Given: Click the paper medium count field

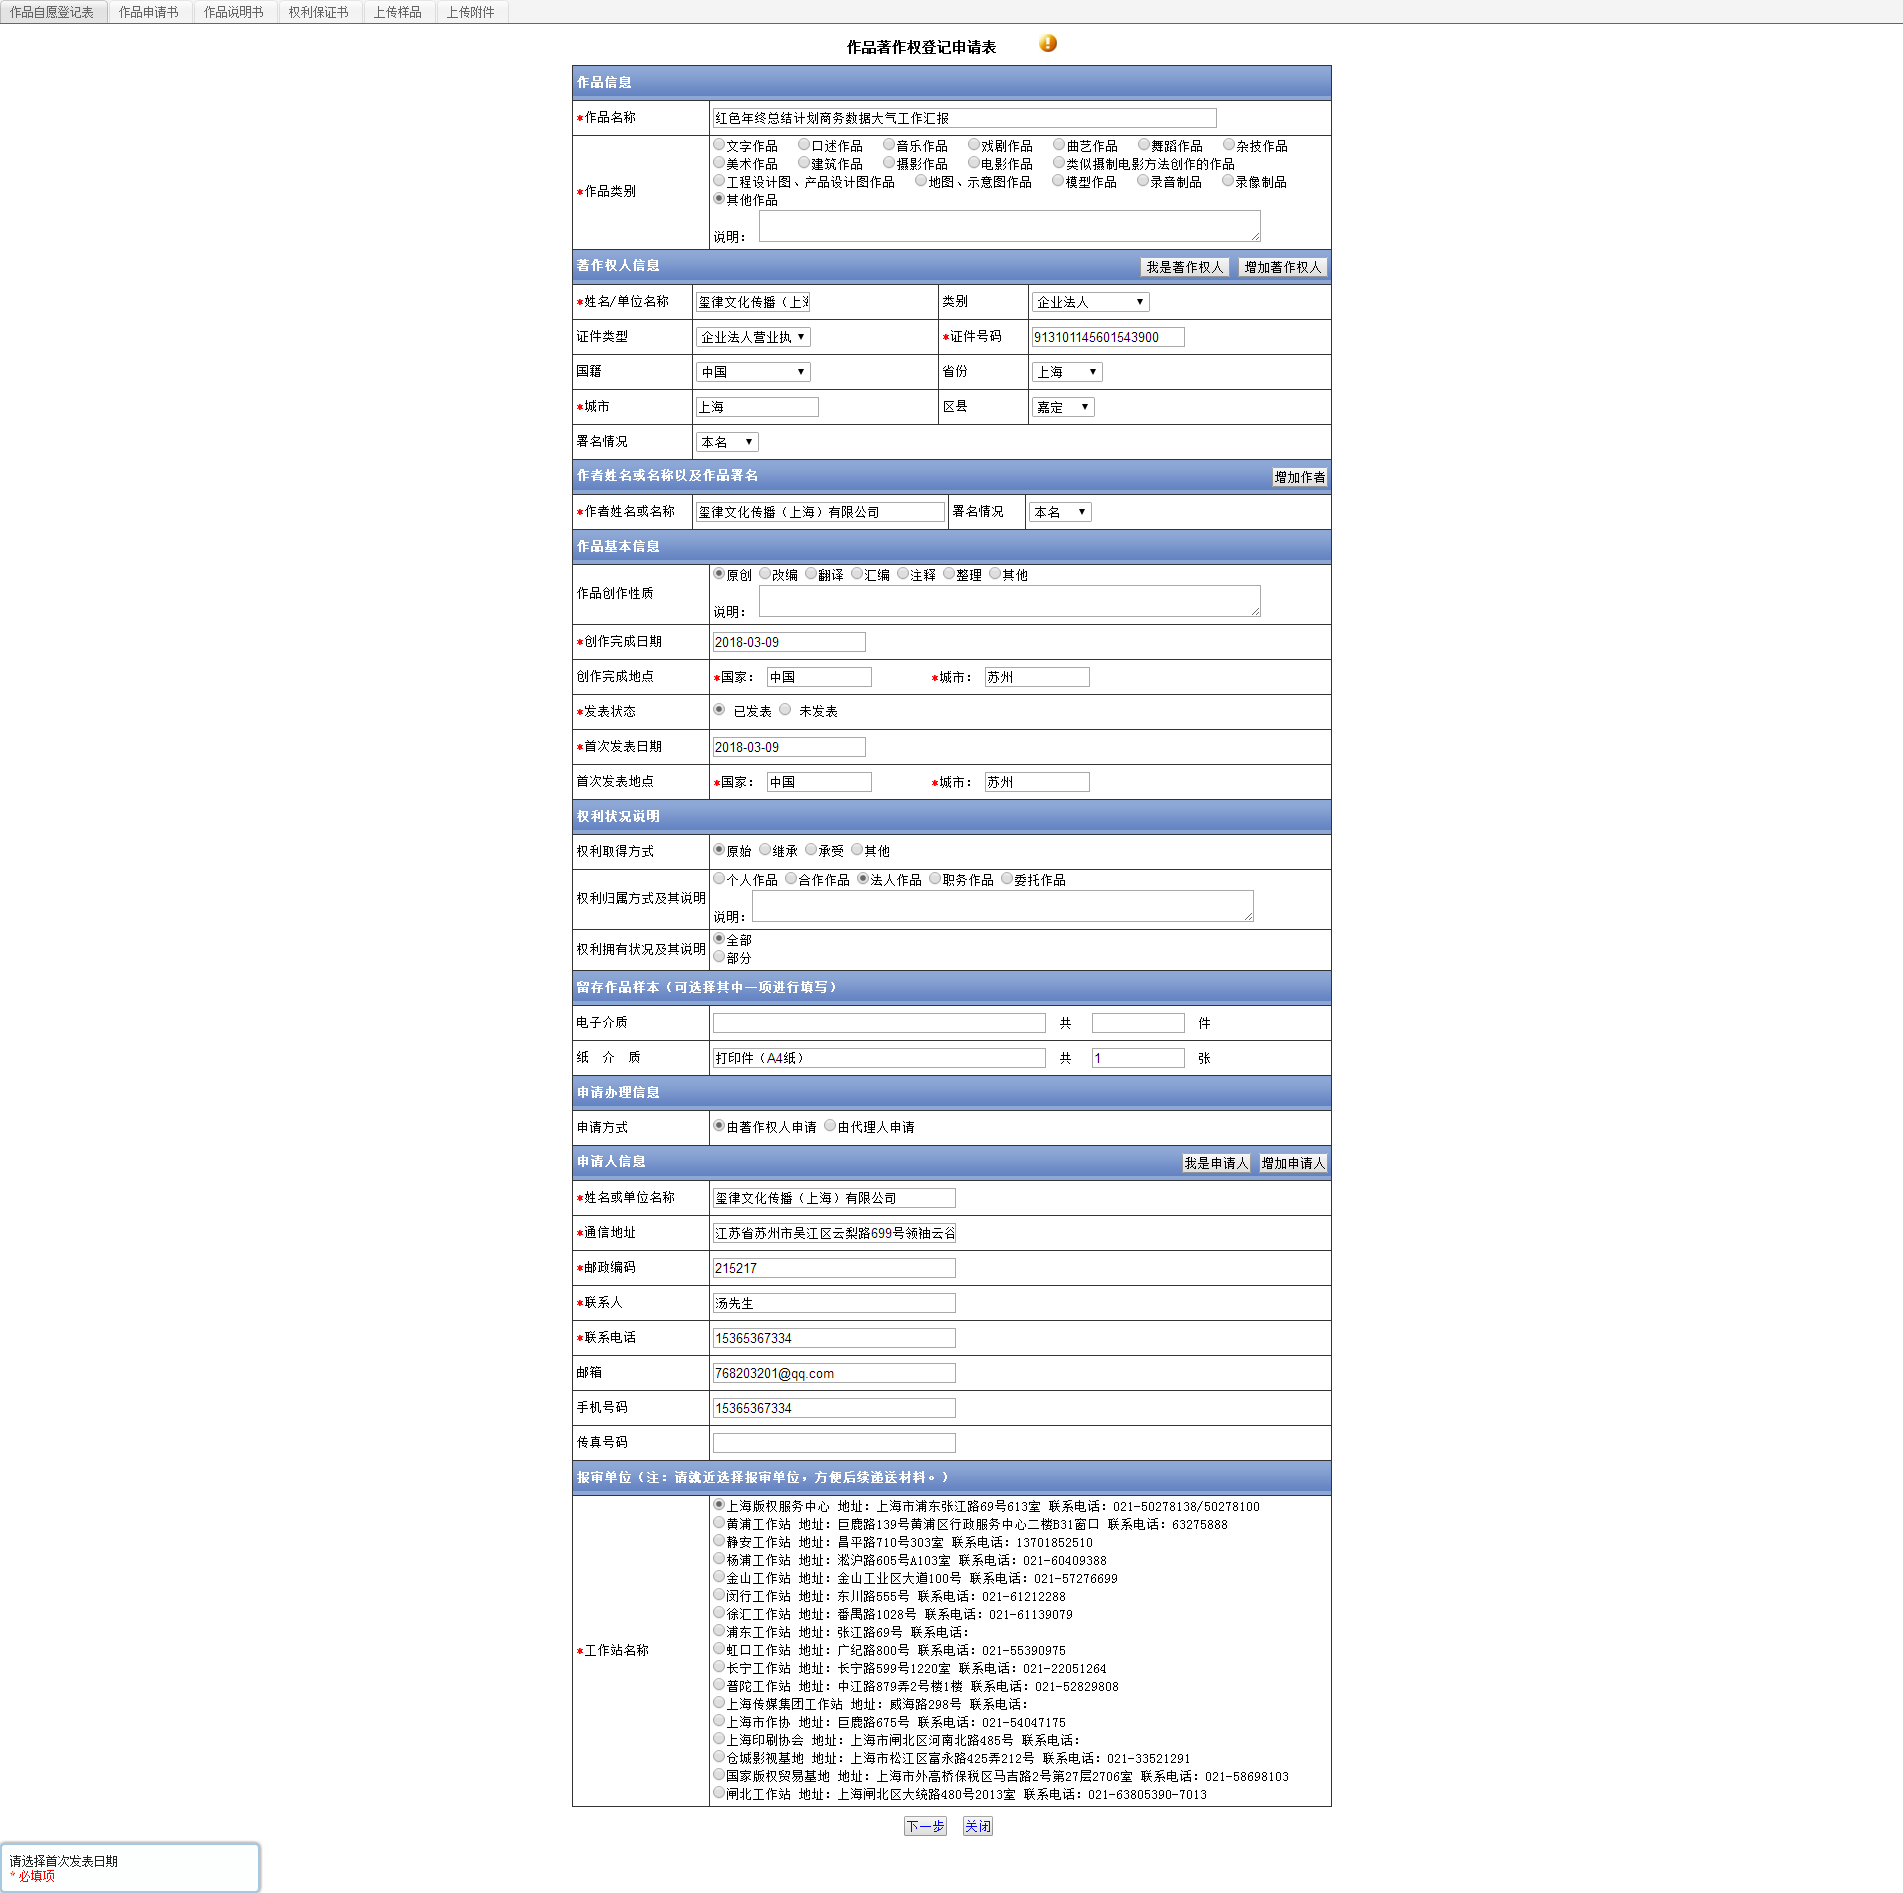Looking at the screenshot, I should point(1138,1058).
